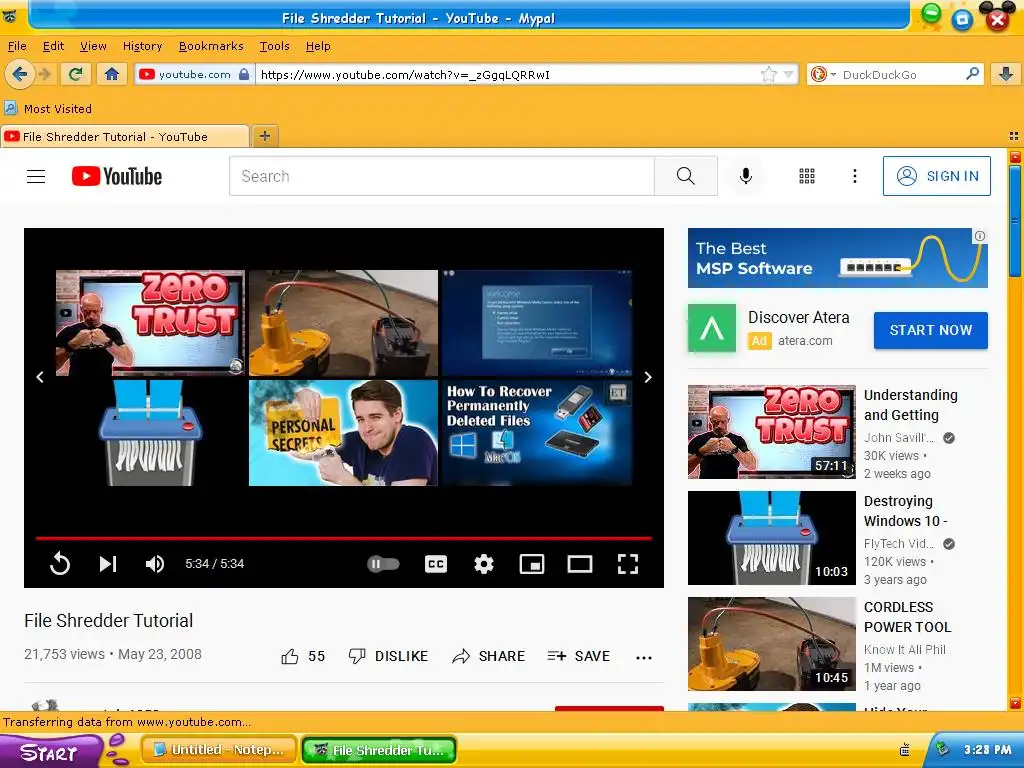Open Zero Trust end-screen video thumbnail
The image size is (1024, 768).
150,323
